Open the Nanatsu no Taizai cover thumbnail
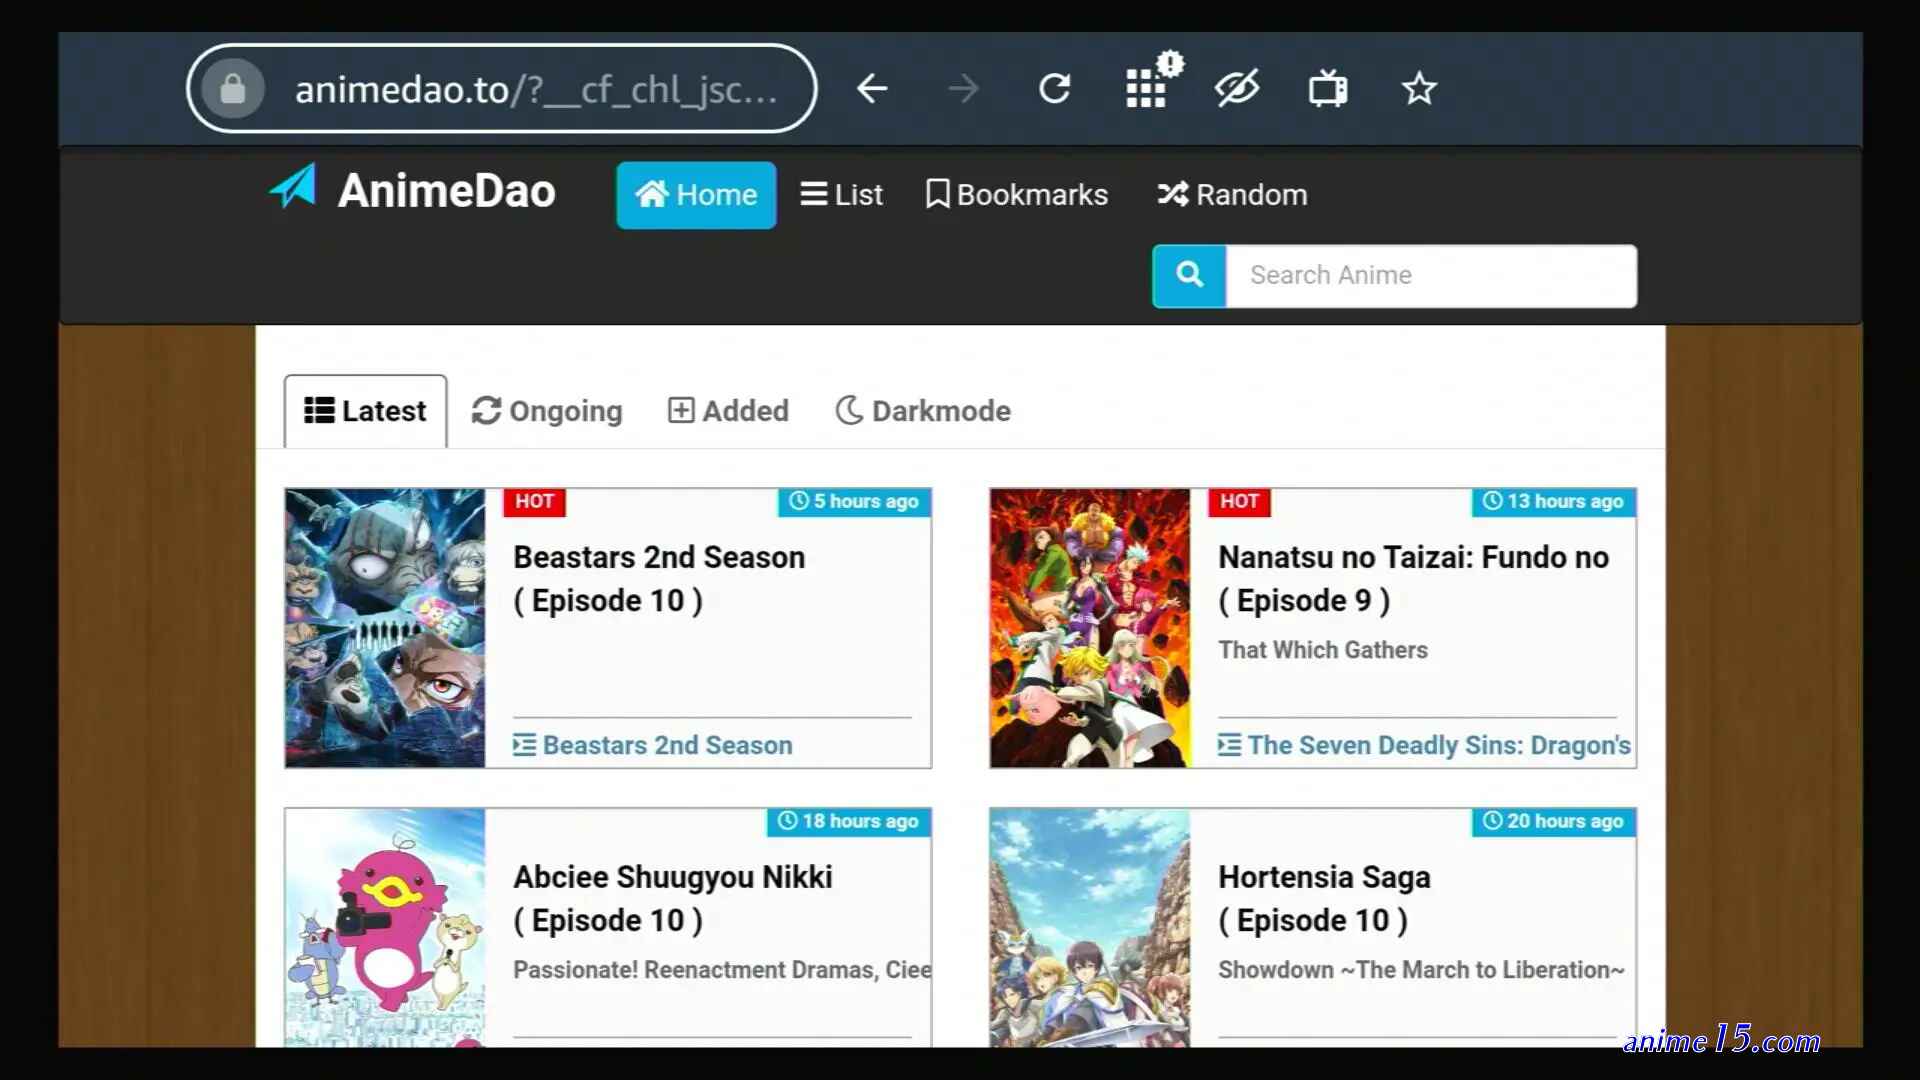This screenshot has width=1920, height=1080. point(1090,628)
